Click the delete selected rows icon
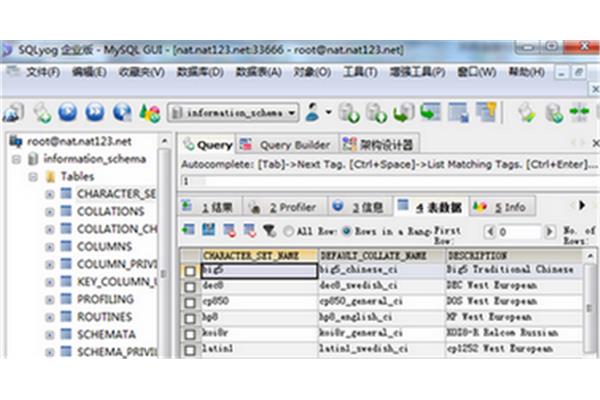Image resolution: width=600 pixels, height=400 pixels. click(229, 230)
